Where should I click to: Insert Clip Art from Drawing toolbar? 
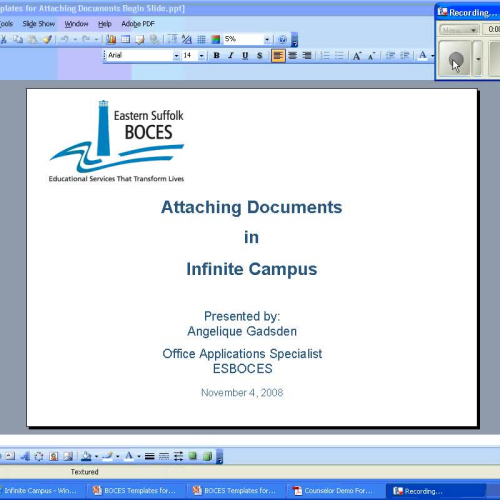(x=54, y=456)
